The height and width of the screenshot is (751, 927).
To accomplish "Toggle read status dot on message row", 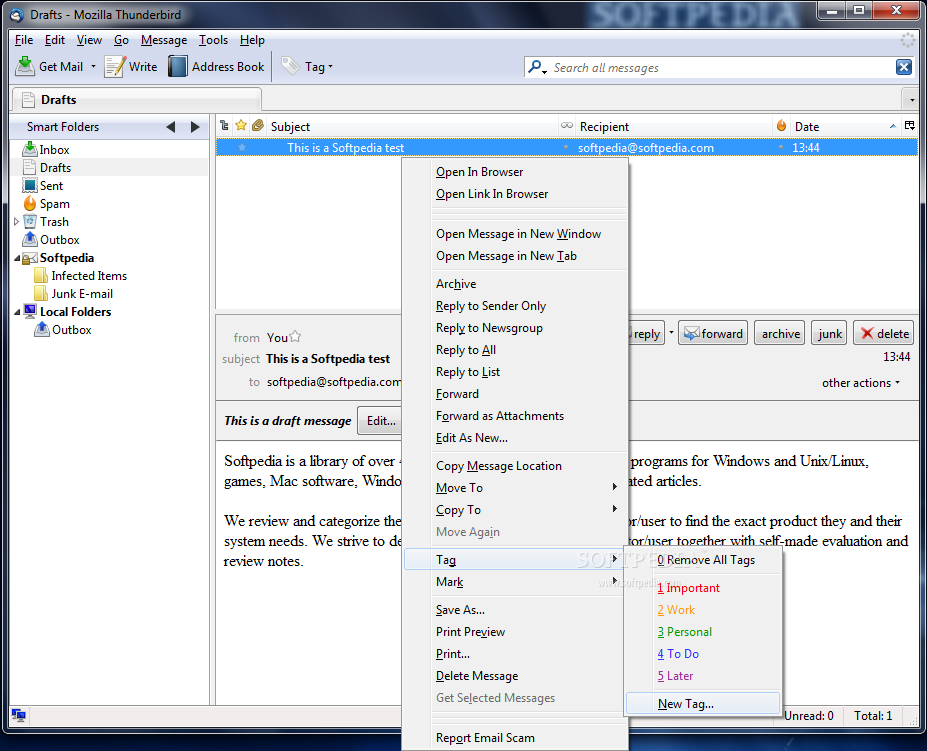I will click(x=566, y=147).
